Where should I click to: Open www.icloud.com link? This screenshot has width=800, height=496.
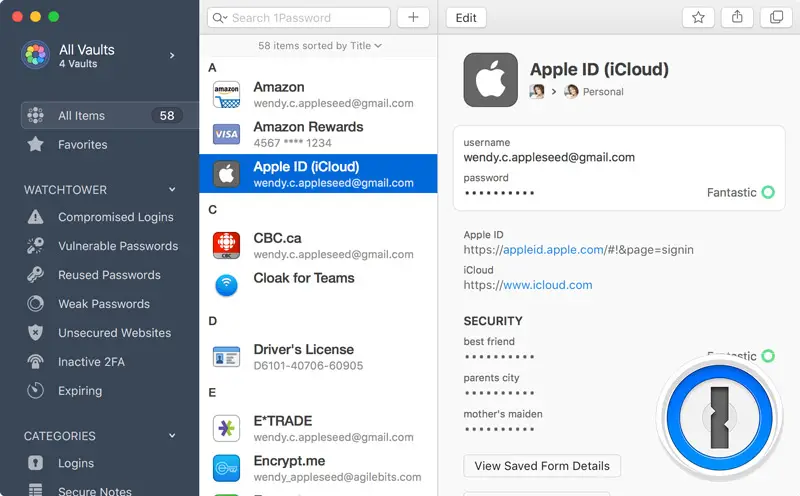click(x=548, y=285)
